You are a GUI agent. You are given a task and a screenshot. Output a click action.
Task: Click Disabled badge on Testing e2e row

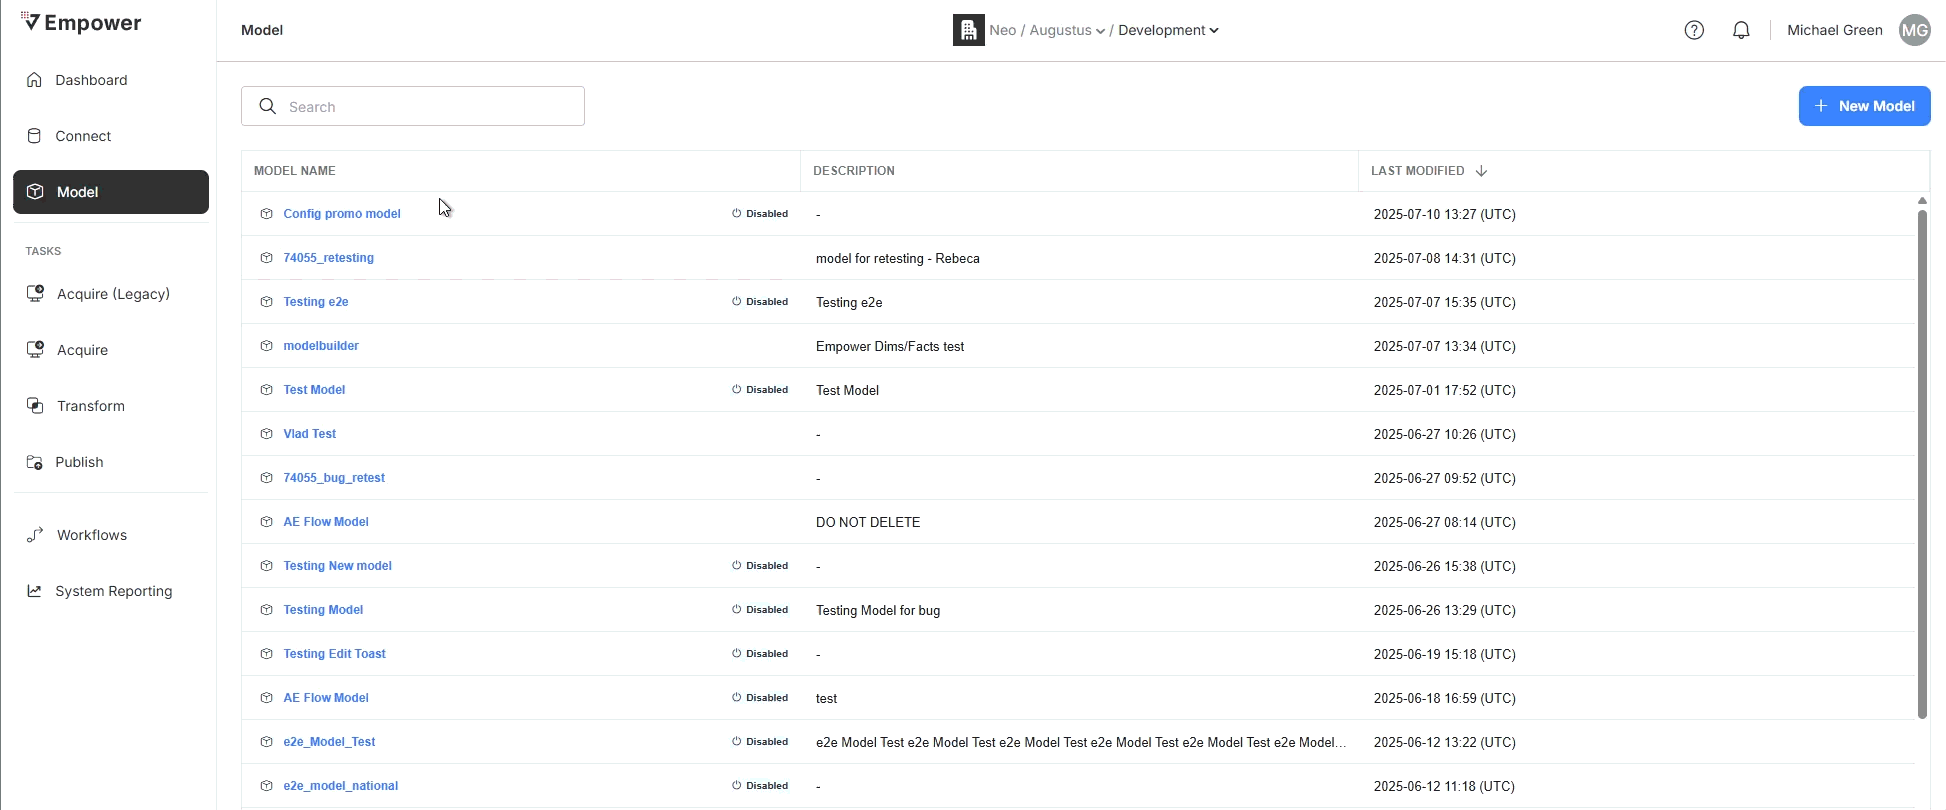point(760,302)
